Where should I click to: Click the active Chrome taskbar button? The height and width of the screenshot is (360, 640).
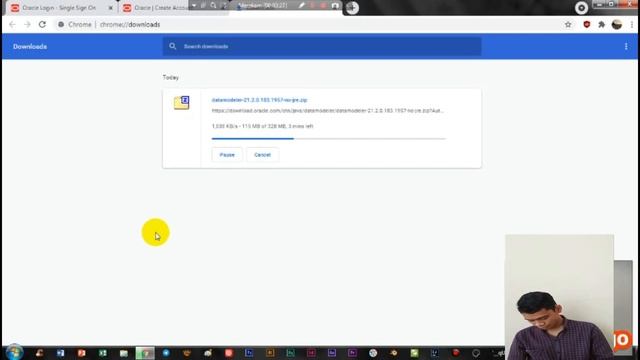click(145, 353)
